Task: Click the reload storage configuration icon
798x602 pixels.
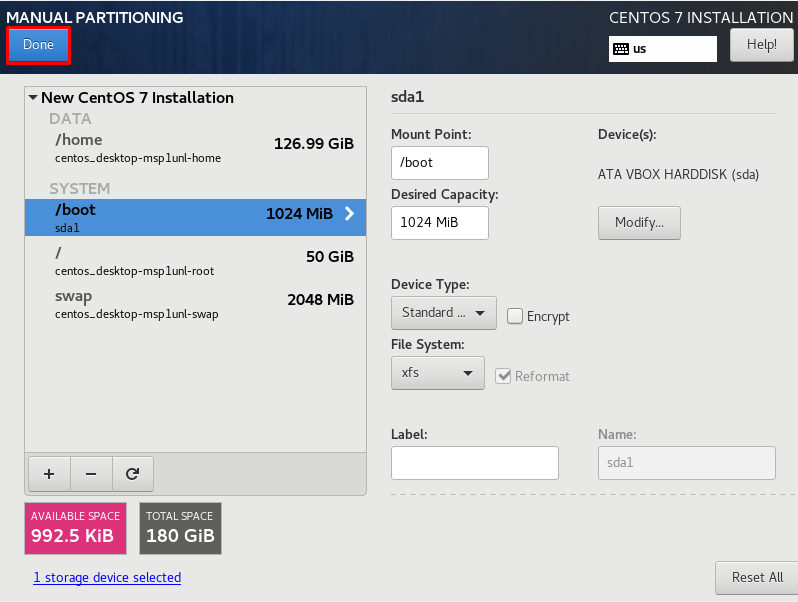Action: [x=132, y=474]
